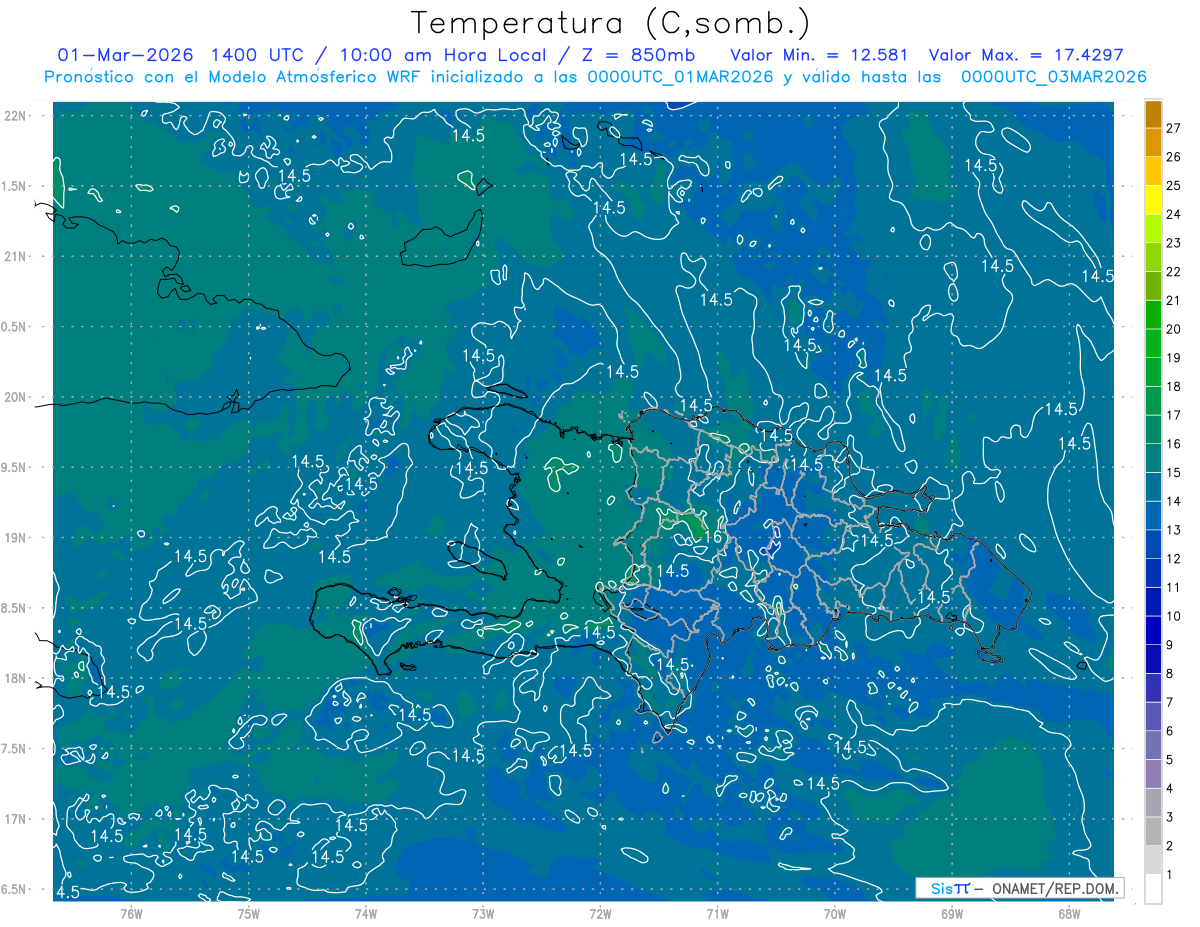Click the brown-orange swatch atop the colorbar
The image size is (1200, 927).
1153,114
